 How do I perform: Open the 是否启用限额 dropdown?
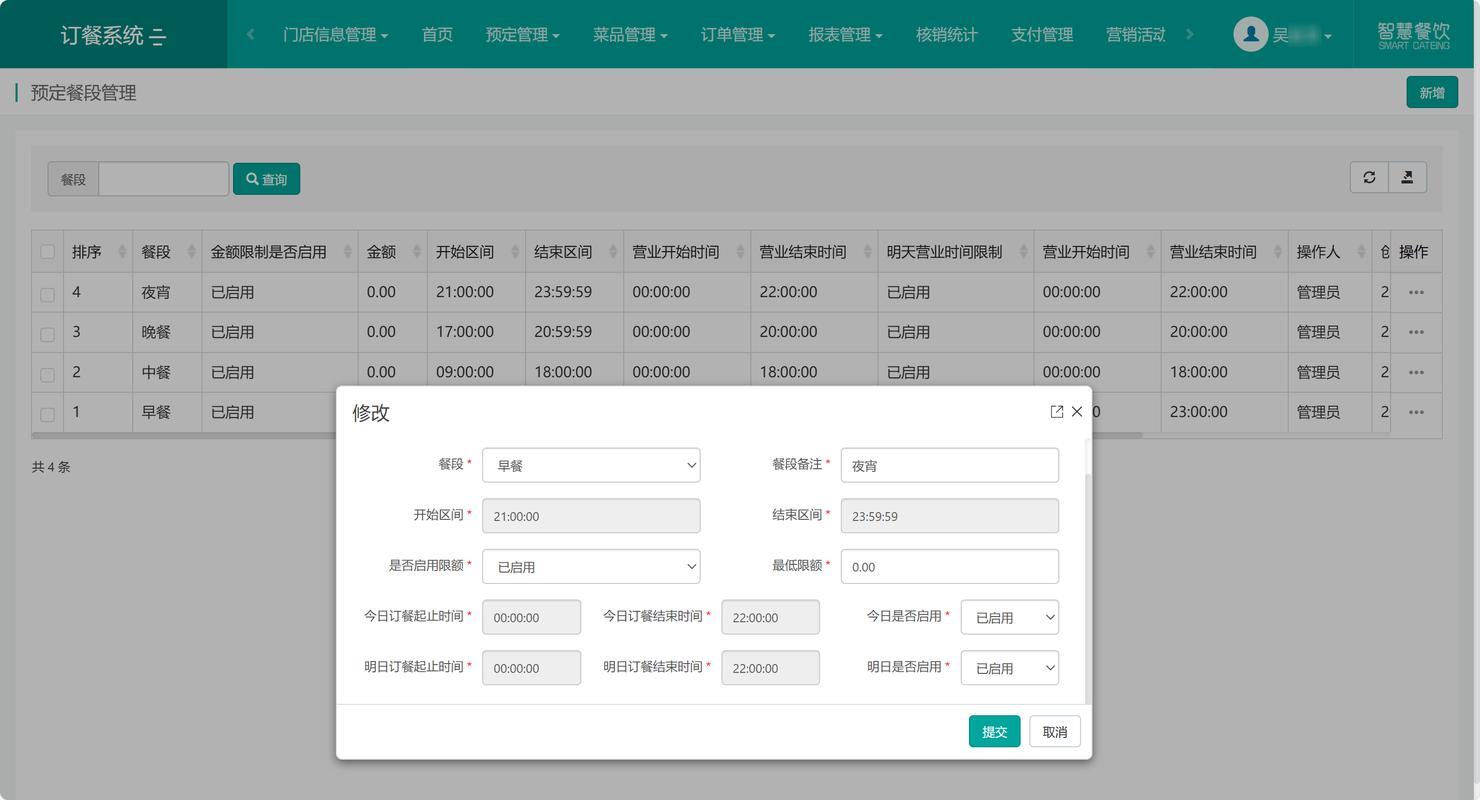point(591,566)
